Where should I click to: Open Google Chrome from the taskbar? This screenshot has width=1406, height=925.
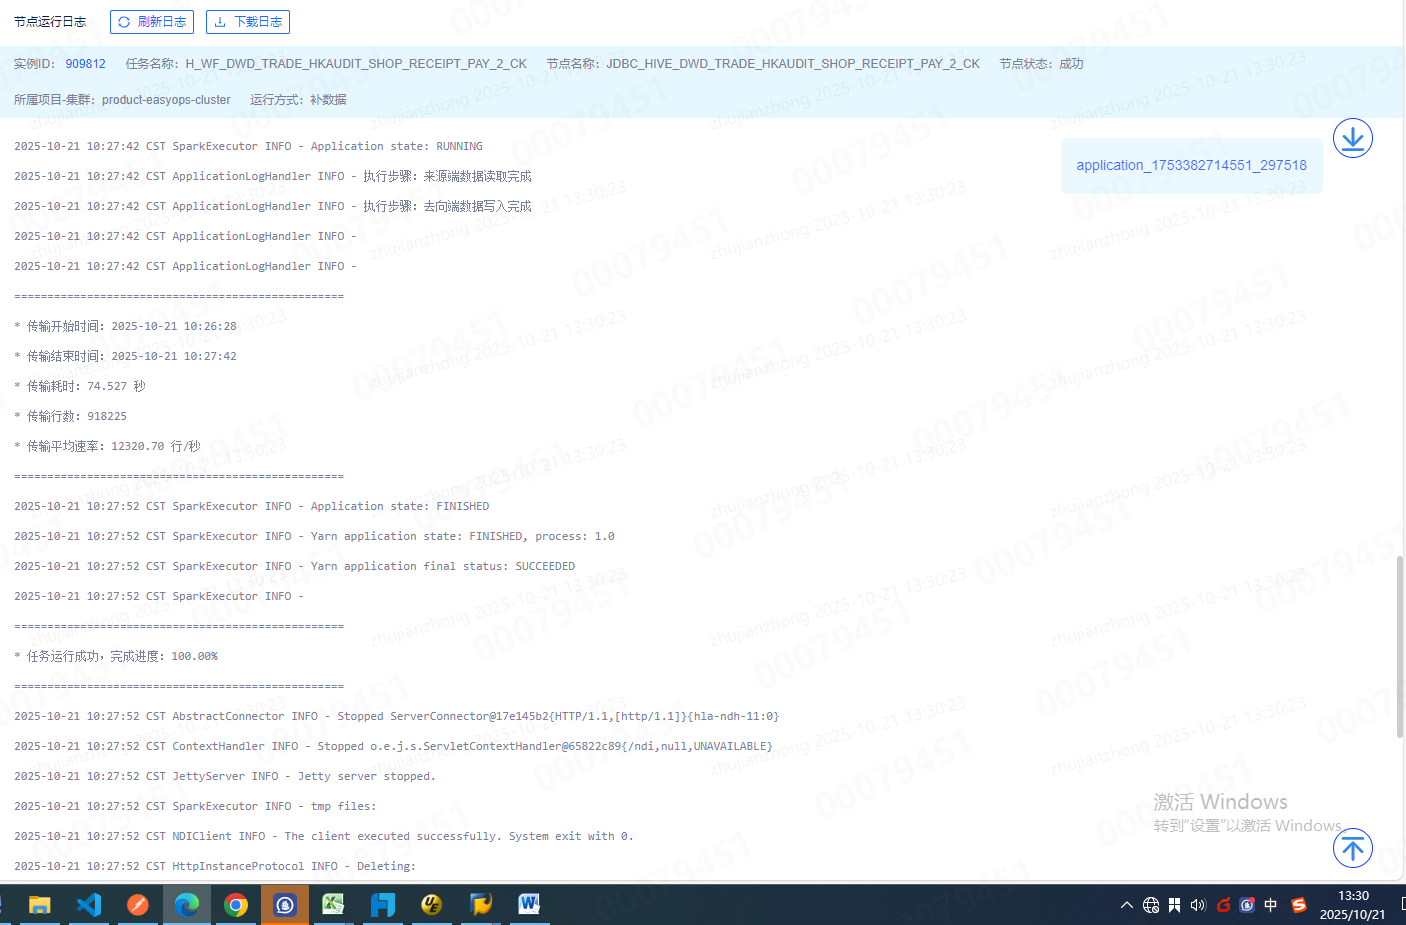click(x=236, y=905)
